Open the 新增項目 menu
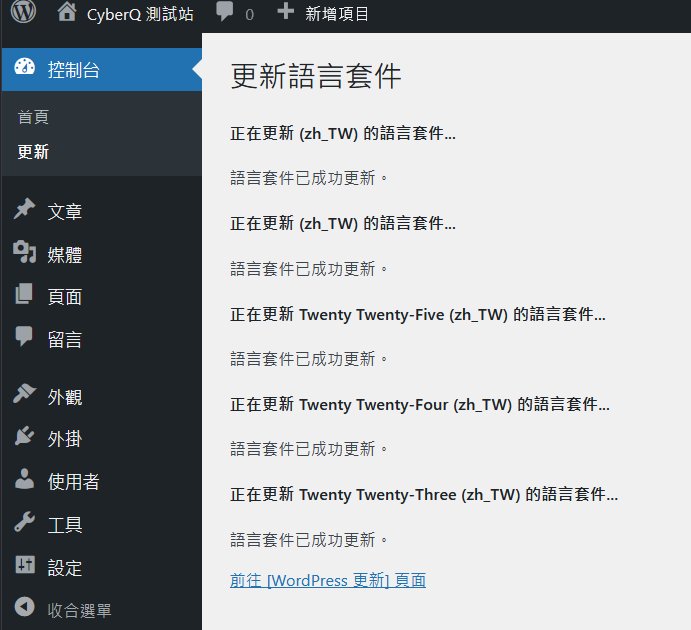This screenshot has width=691, height=630. click(337, 14)
